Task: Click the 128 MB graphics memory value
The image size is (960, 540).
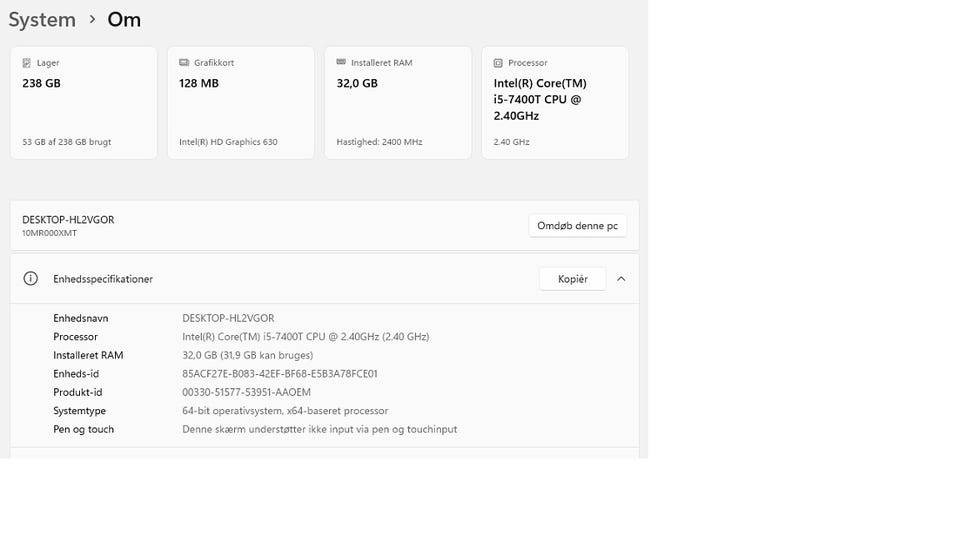Action: [x=199, y=83]
